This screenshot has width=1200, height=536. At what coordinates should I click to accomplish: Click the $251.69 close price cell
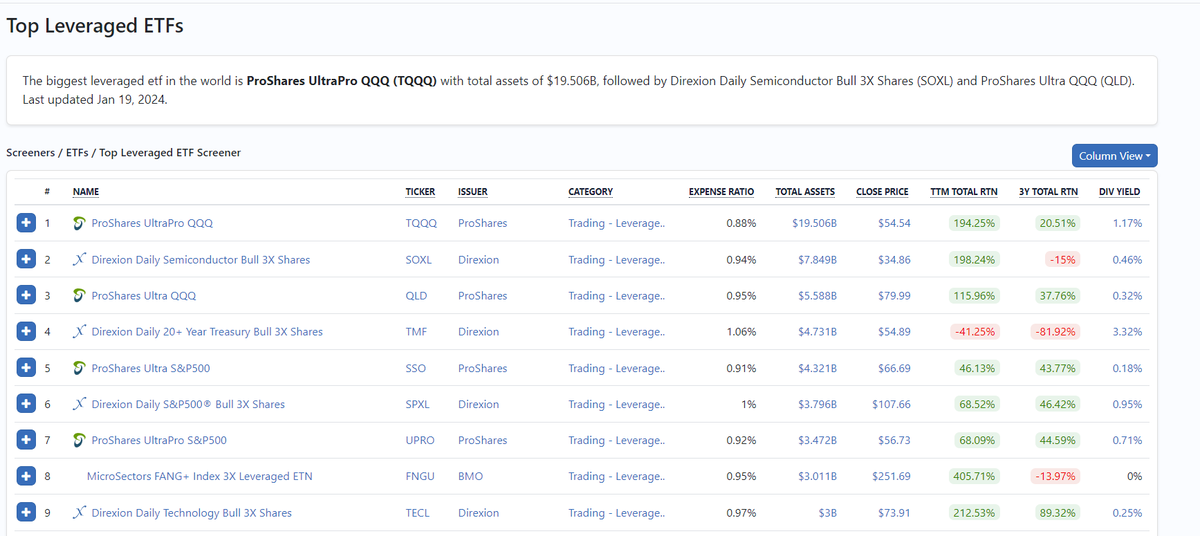pyautogui.click(x=890, y=476)
